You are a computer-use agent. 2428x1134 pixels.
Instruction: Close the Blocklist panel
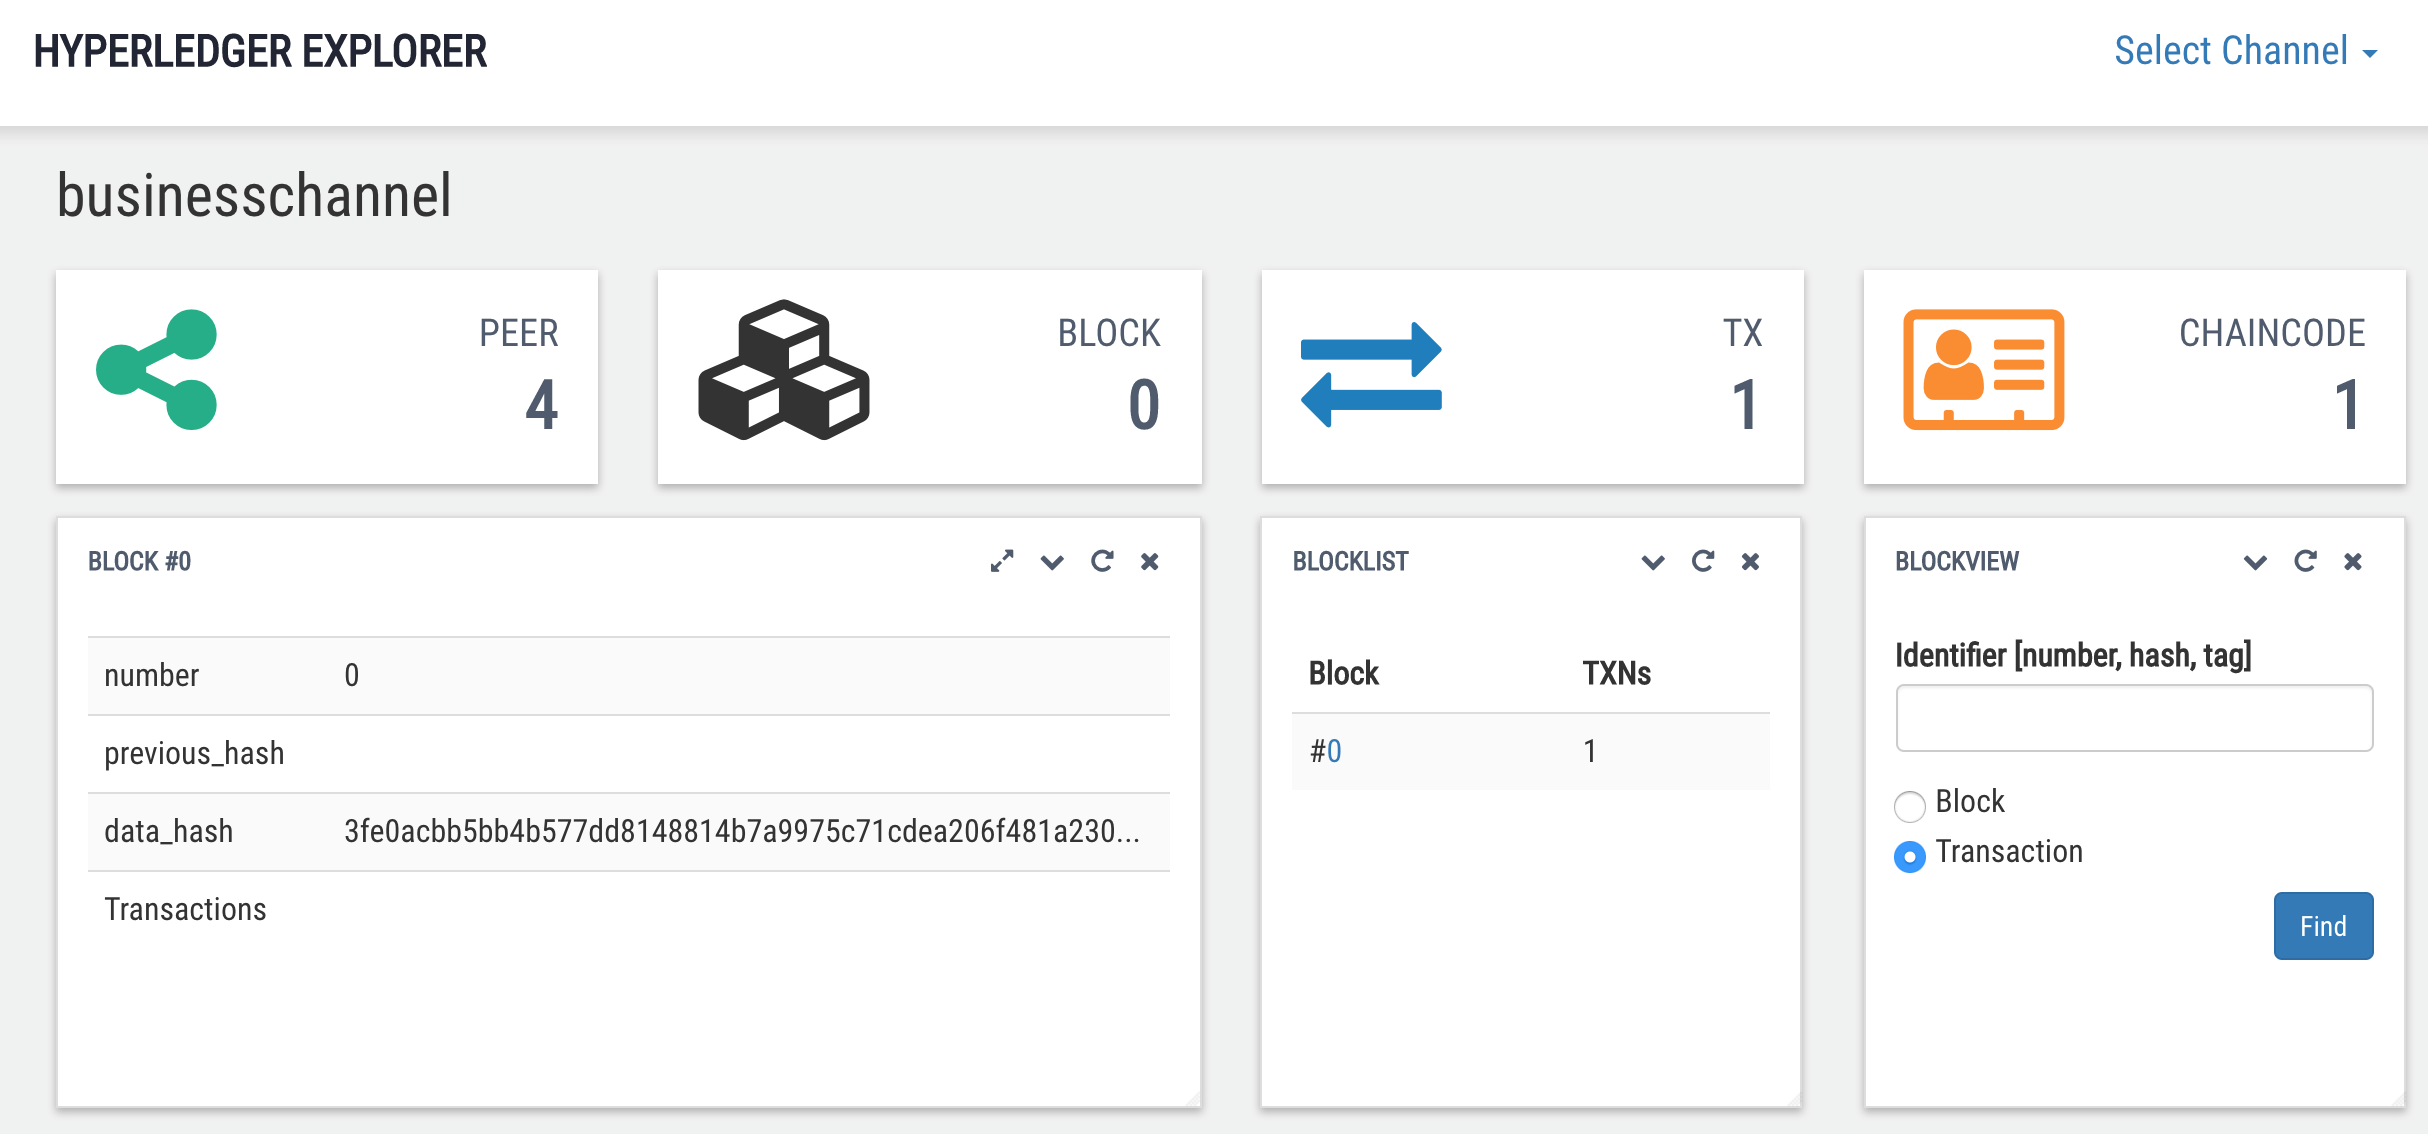click(1750, 562)
